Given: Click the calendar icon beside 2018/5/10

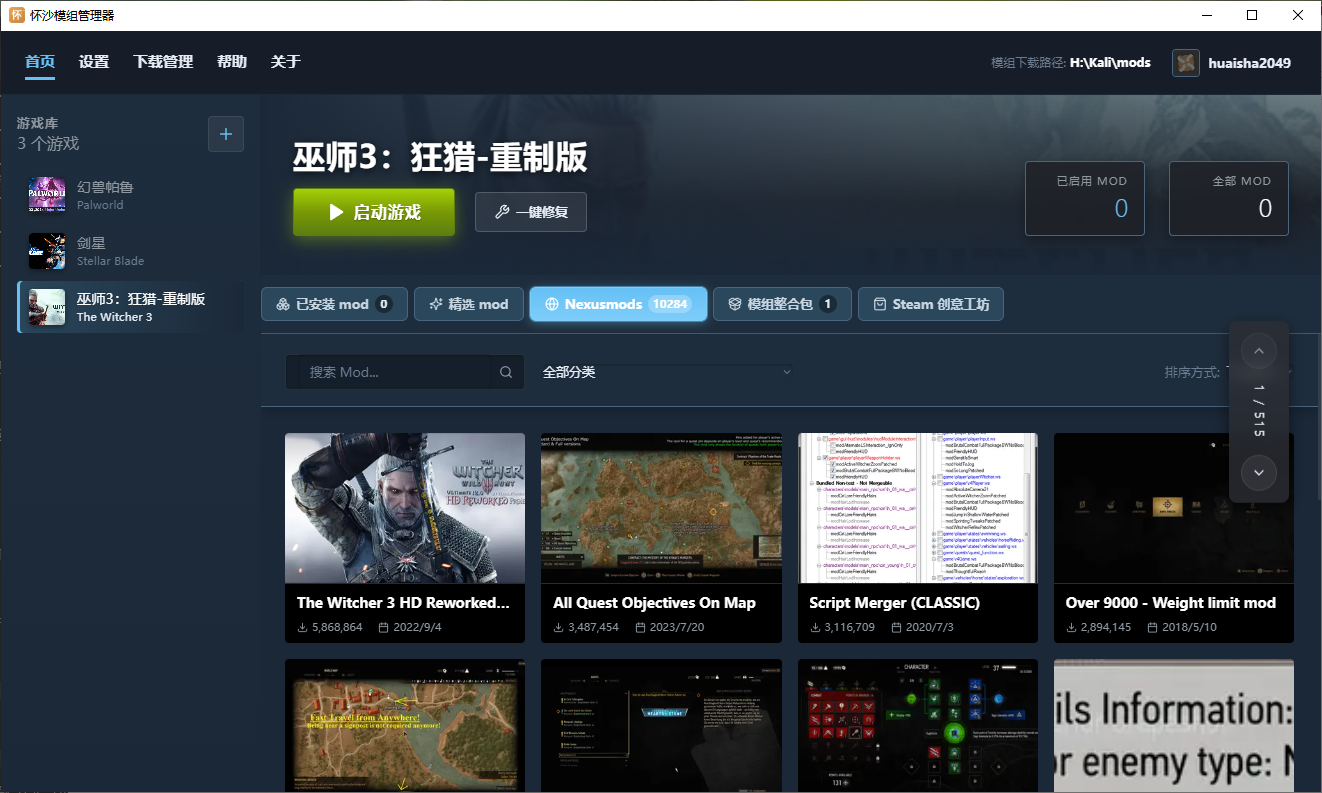Looking at the screenshot, I should coord(1153,627).
